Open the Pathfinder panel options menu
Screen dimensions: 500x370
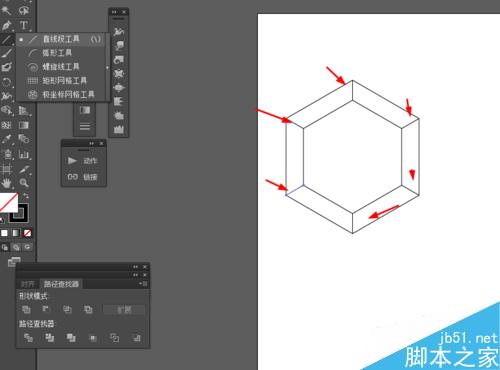click(x=143, y=284)
